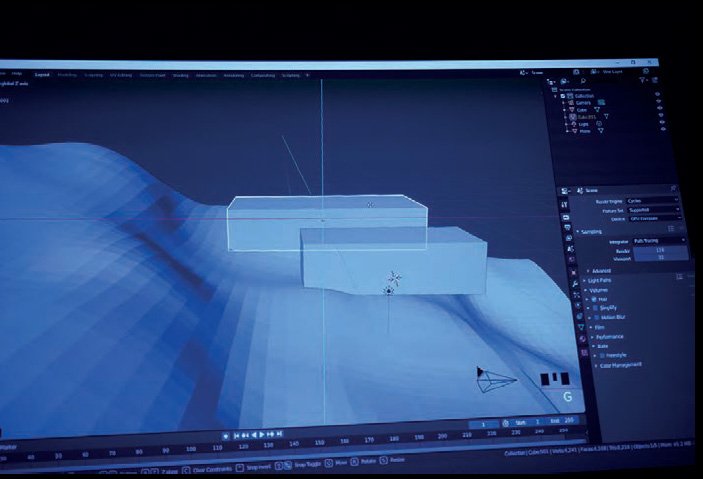Viewport: 703px width, 479px height.
Task: Hide the Collection in viewport
Action: tap(657, 94)
